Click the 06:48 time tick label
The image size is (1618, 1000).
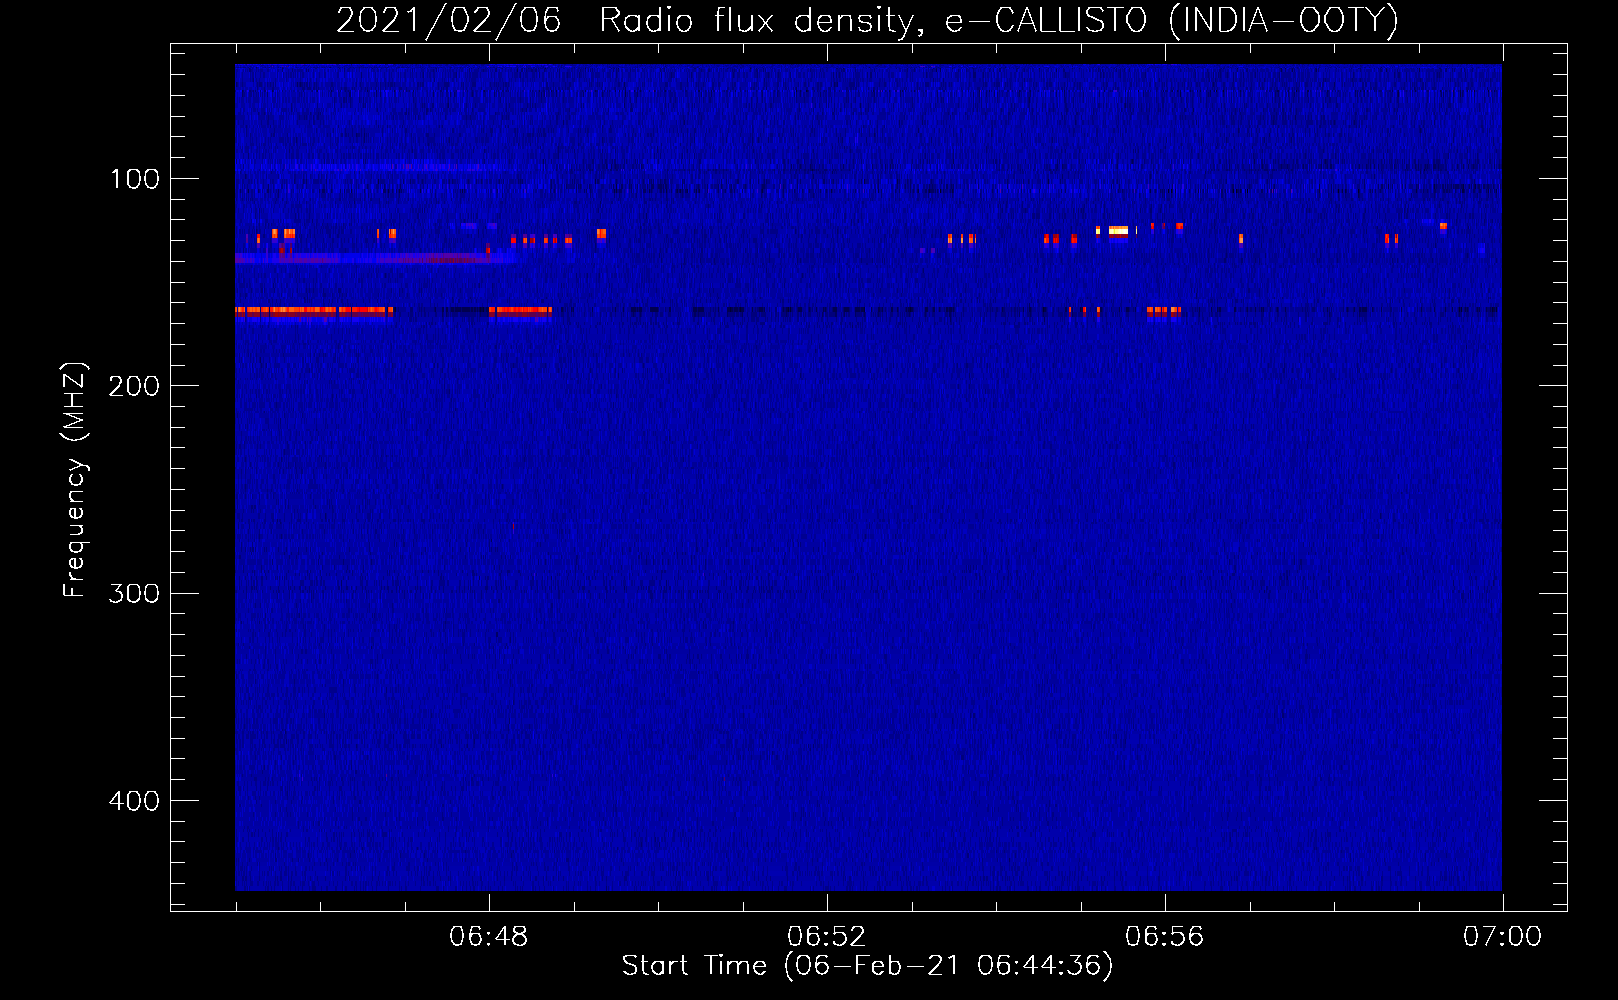coord(488,937)
